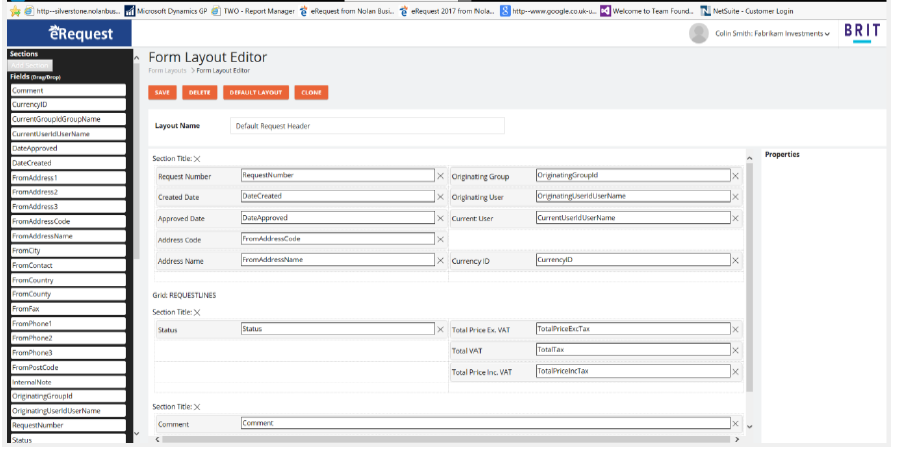Image resolution: width=900 pixels, height=453 pixels.
Task: Remove the Total VAT field with X
Action: pyautogui.click(x=735, y=350)
